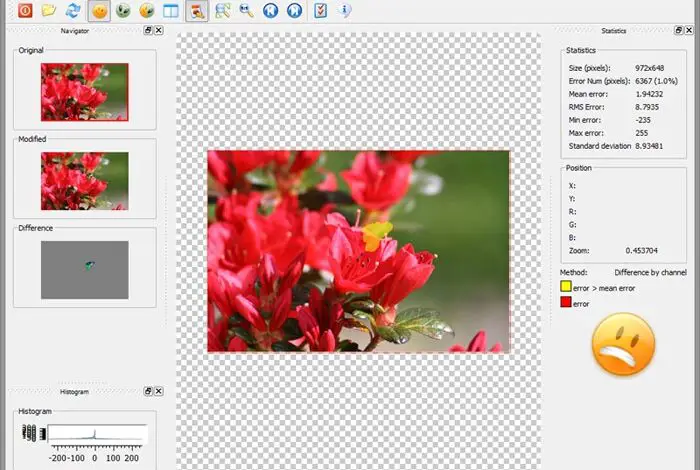Viewport: 700px width, 470px height.
Task: Click the unhappy smiley result face
Action: (x=623, y=344)
